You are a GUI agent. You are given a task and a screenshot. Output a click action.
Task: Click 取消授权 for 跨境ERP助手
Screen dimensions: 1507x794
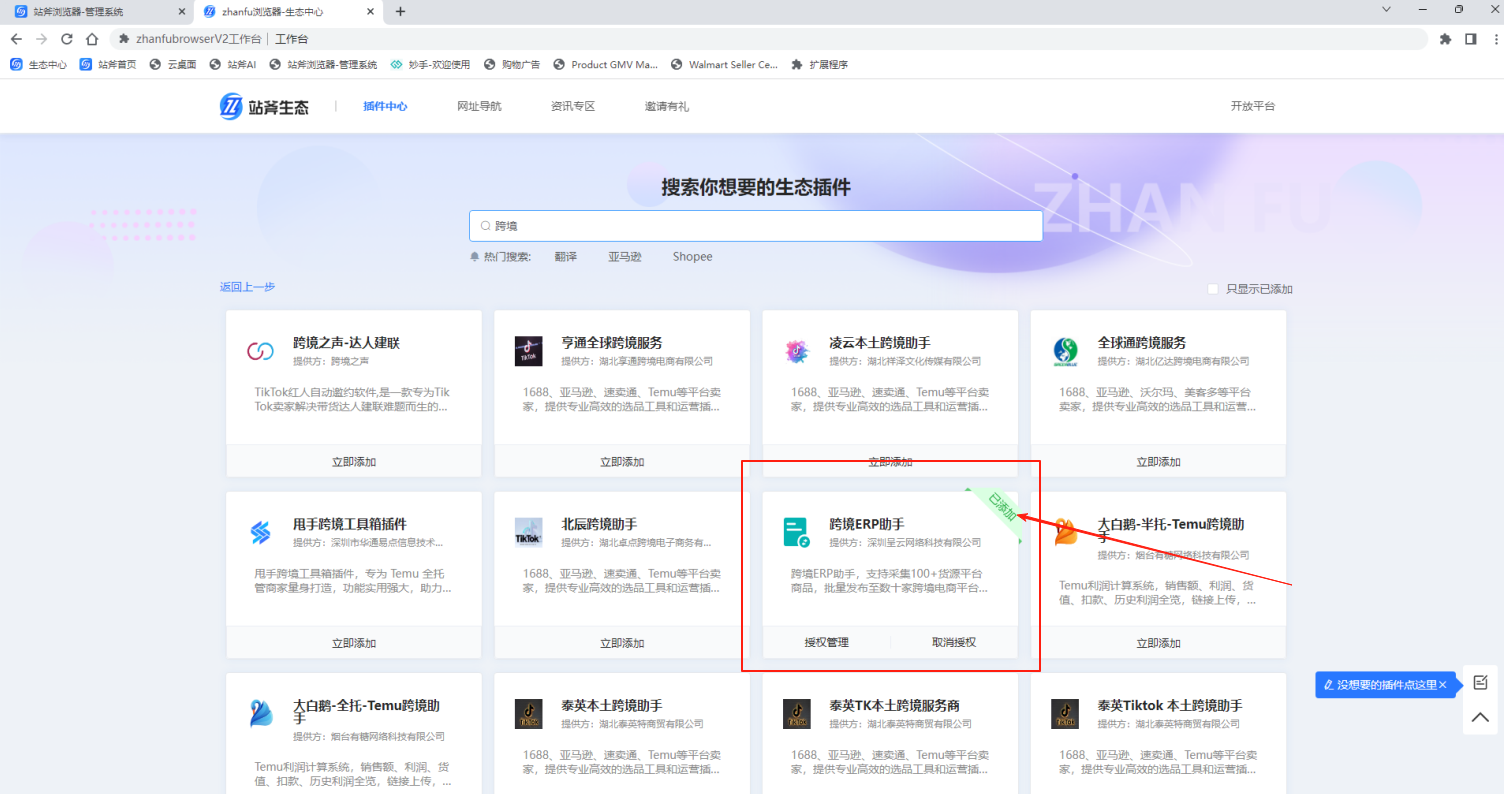pos(954,642)
